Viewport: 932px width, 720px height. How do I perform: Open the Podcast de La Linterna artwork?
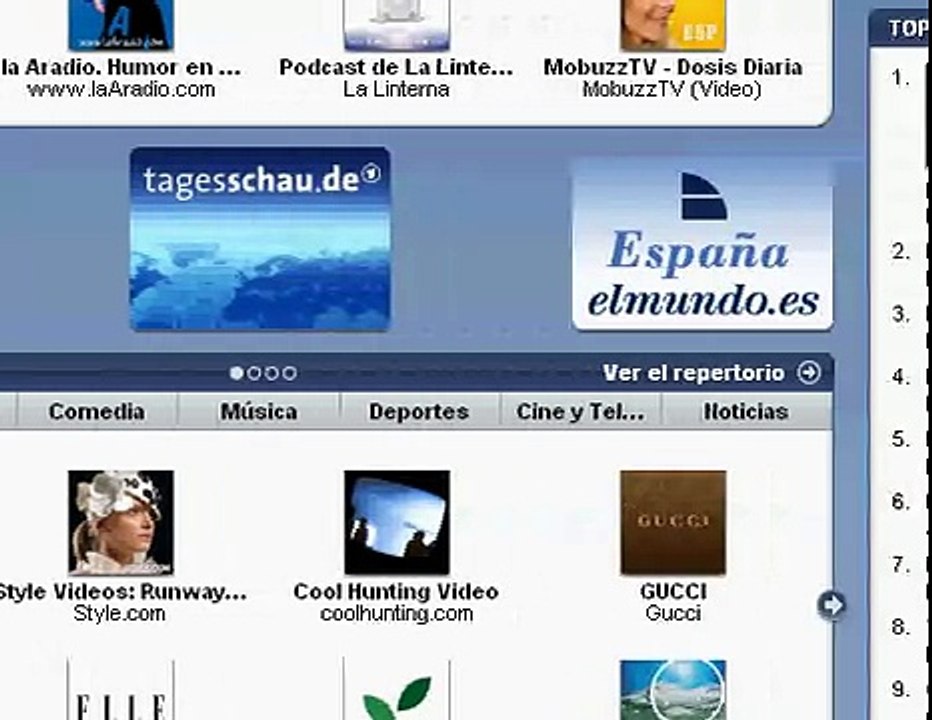point(396,24)
